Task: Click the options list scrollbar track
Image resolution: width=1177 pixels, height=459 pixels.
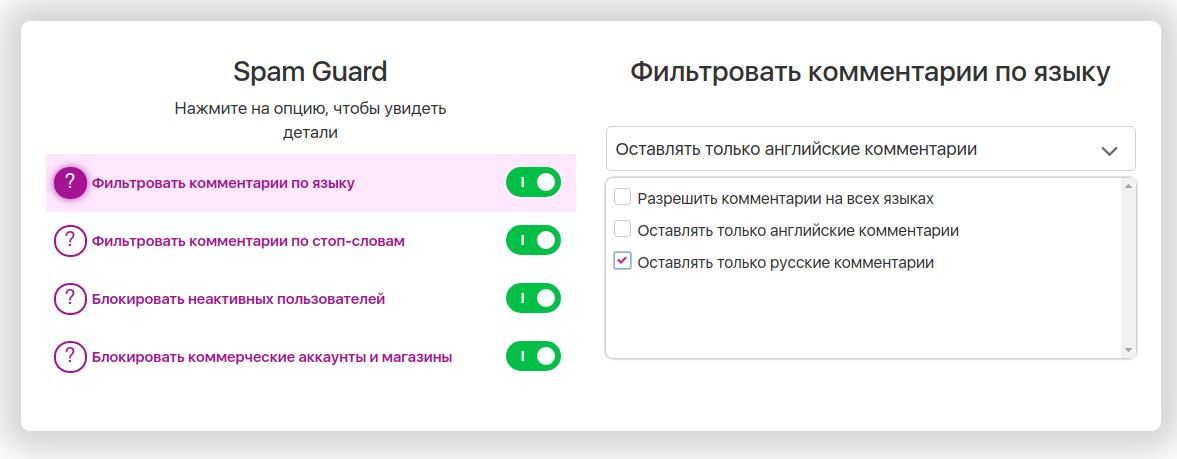Action: 1128,270
